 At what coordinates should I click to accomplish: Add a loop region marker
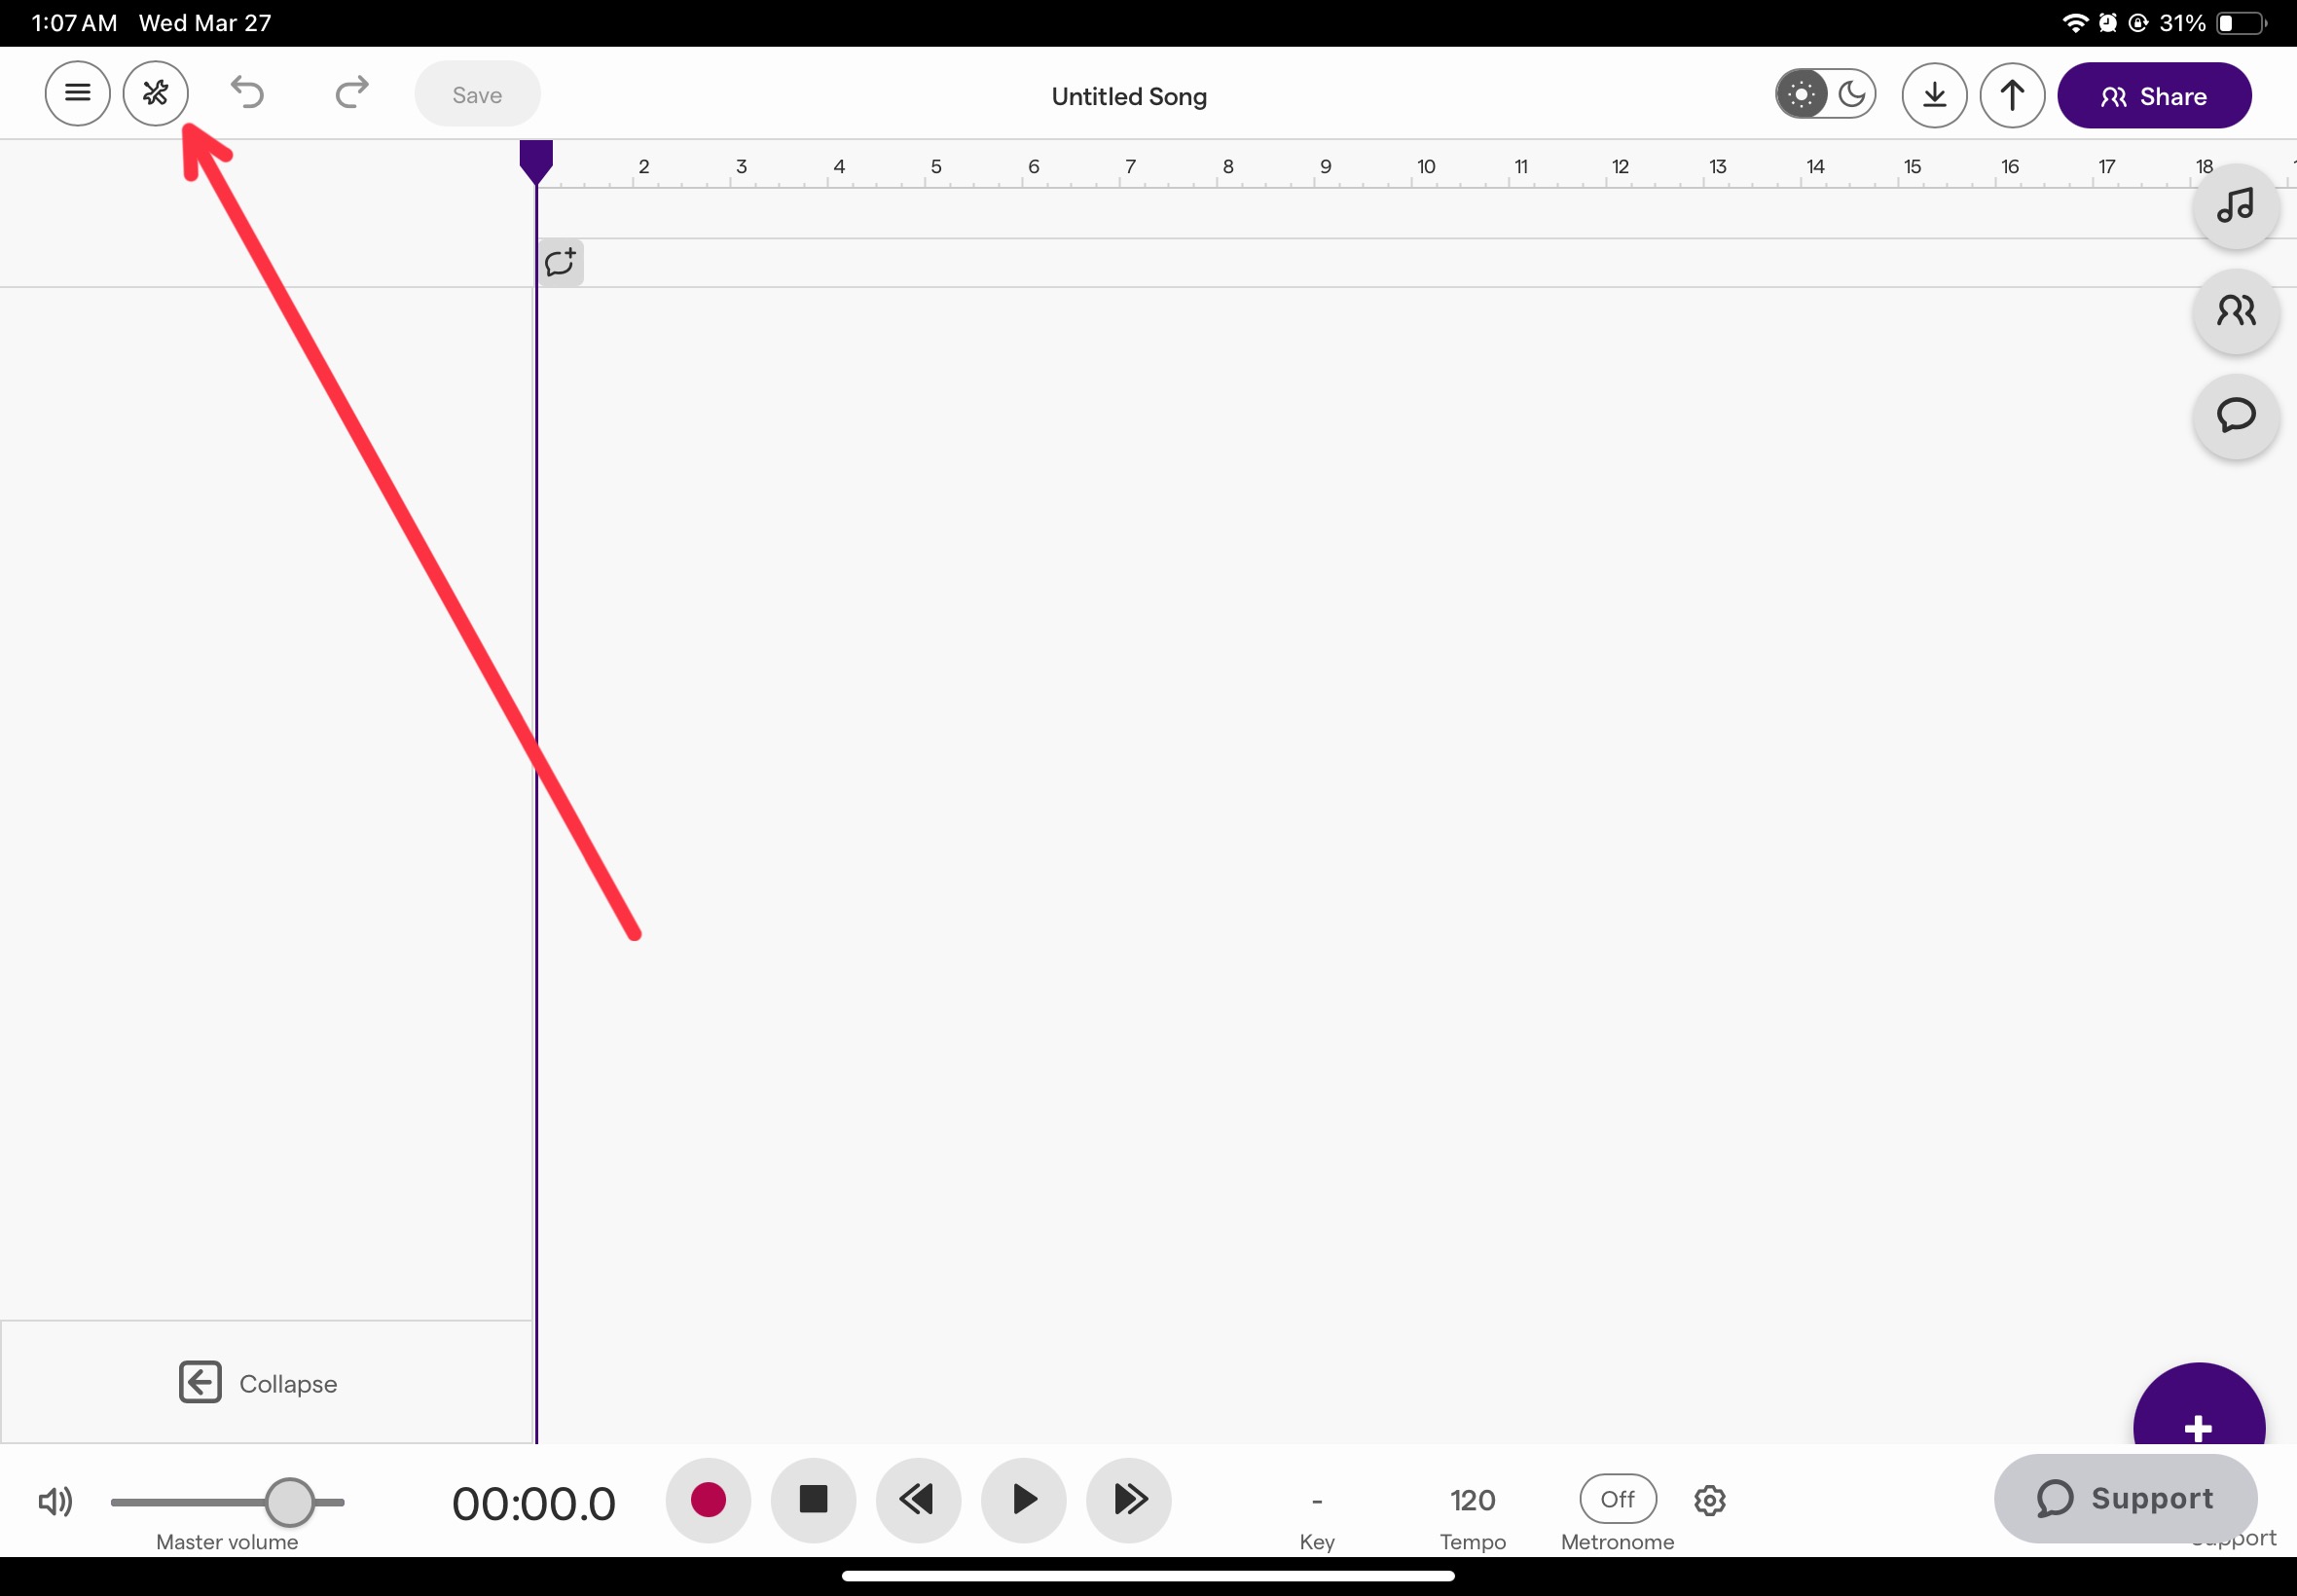pos(560,263)
